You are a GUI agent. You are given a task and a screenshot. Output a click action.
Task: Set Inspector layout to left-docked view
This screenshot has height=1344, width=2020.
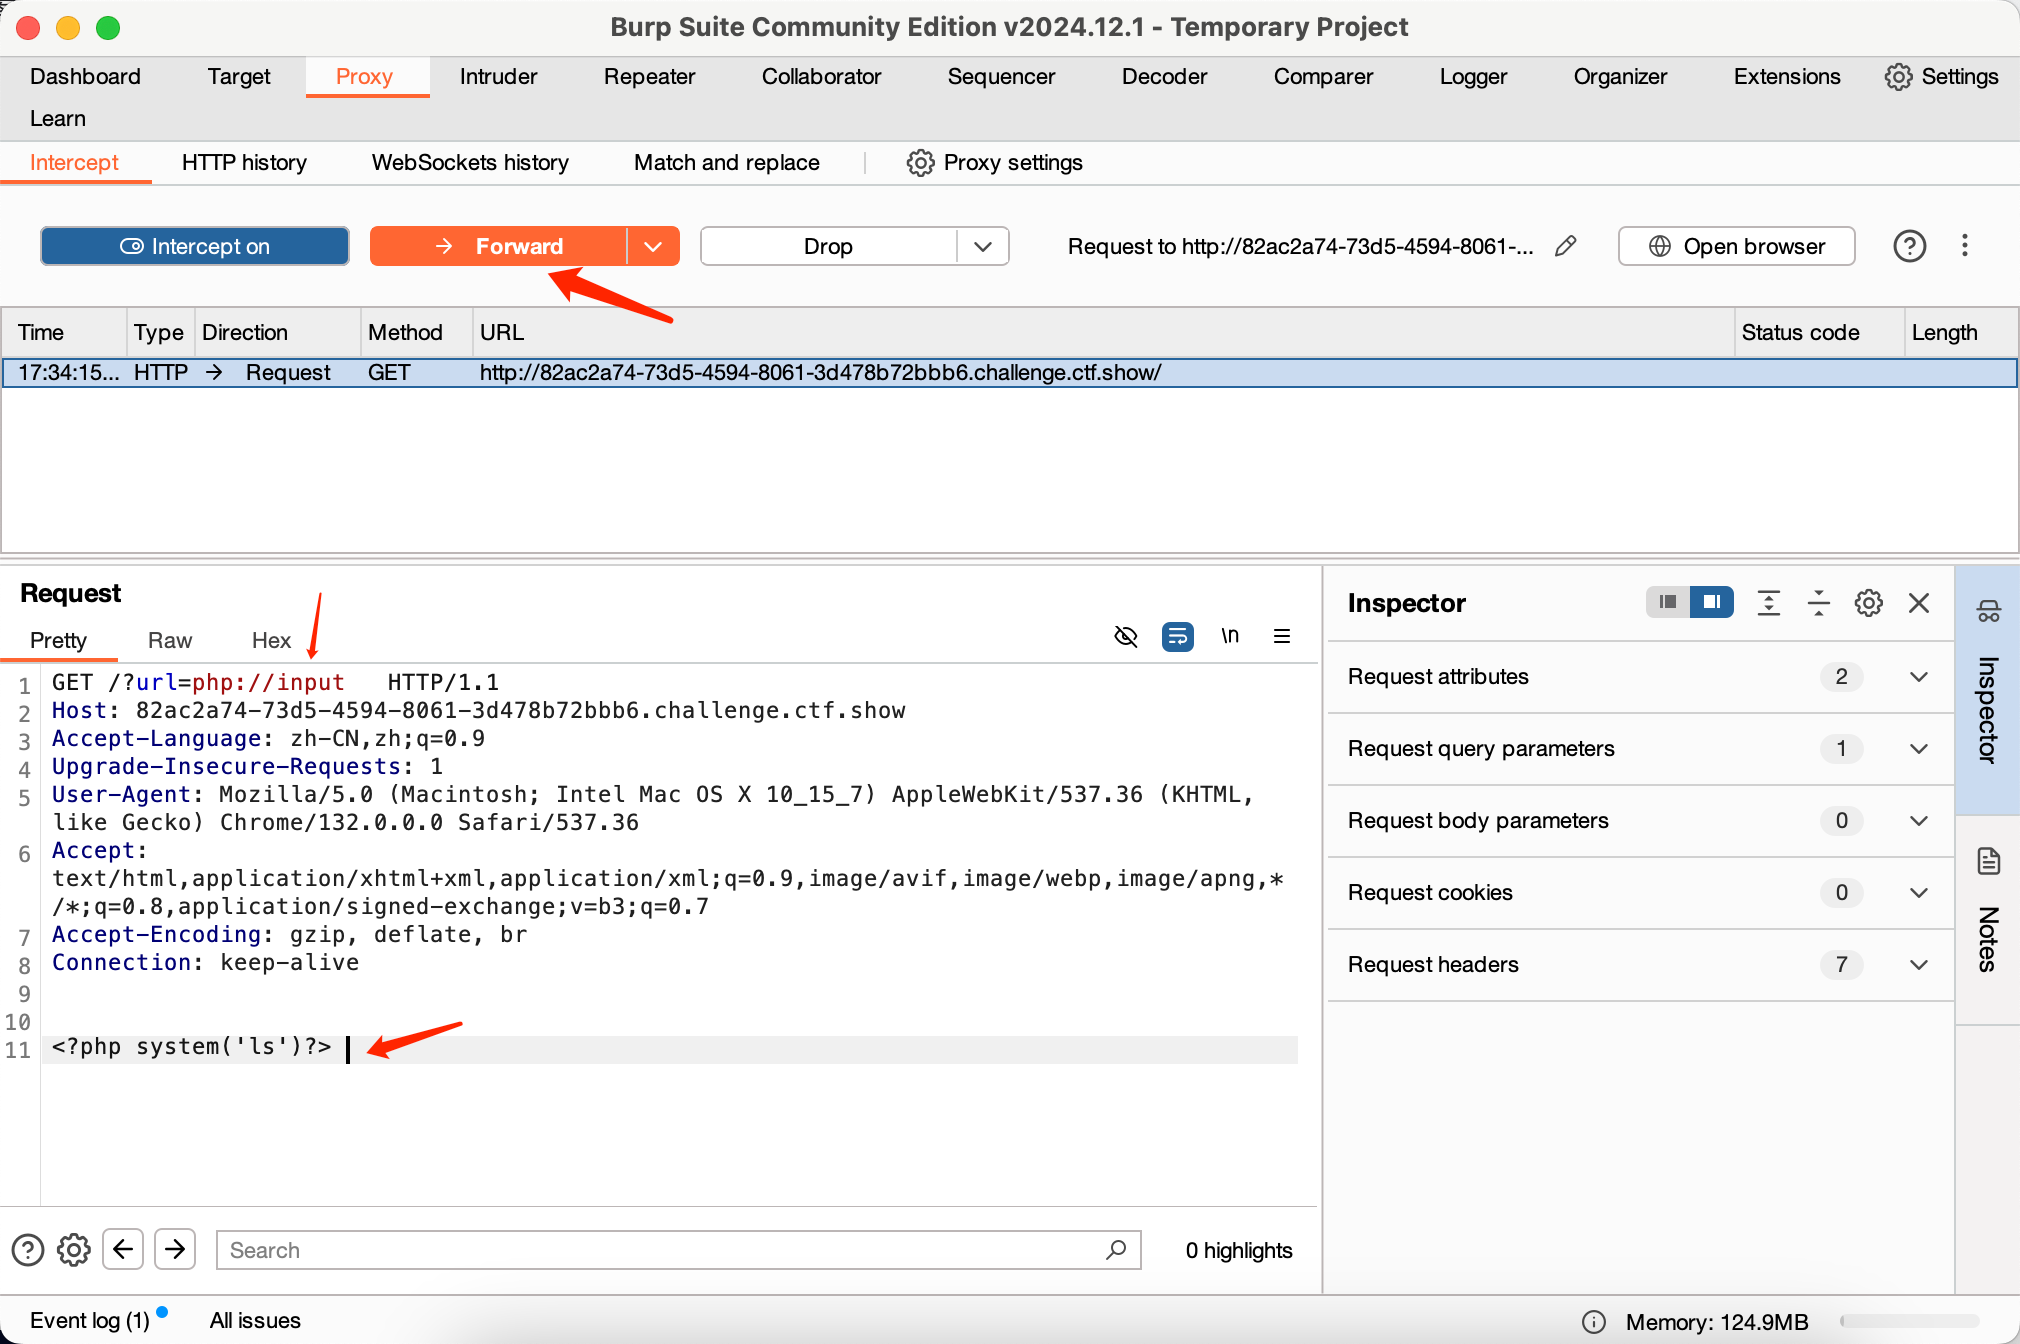pos(1668,602)
